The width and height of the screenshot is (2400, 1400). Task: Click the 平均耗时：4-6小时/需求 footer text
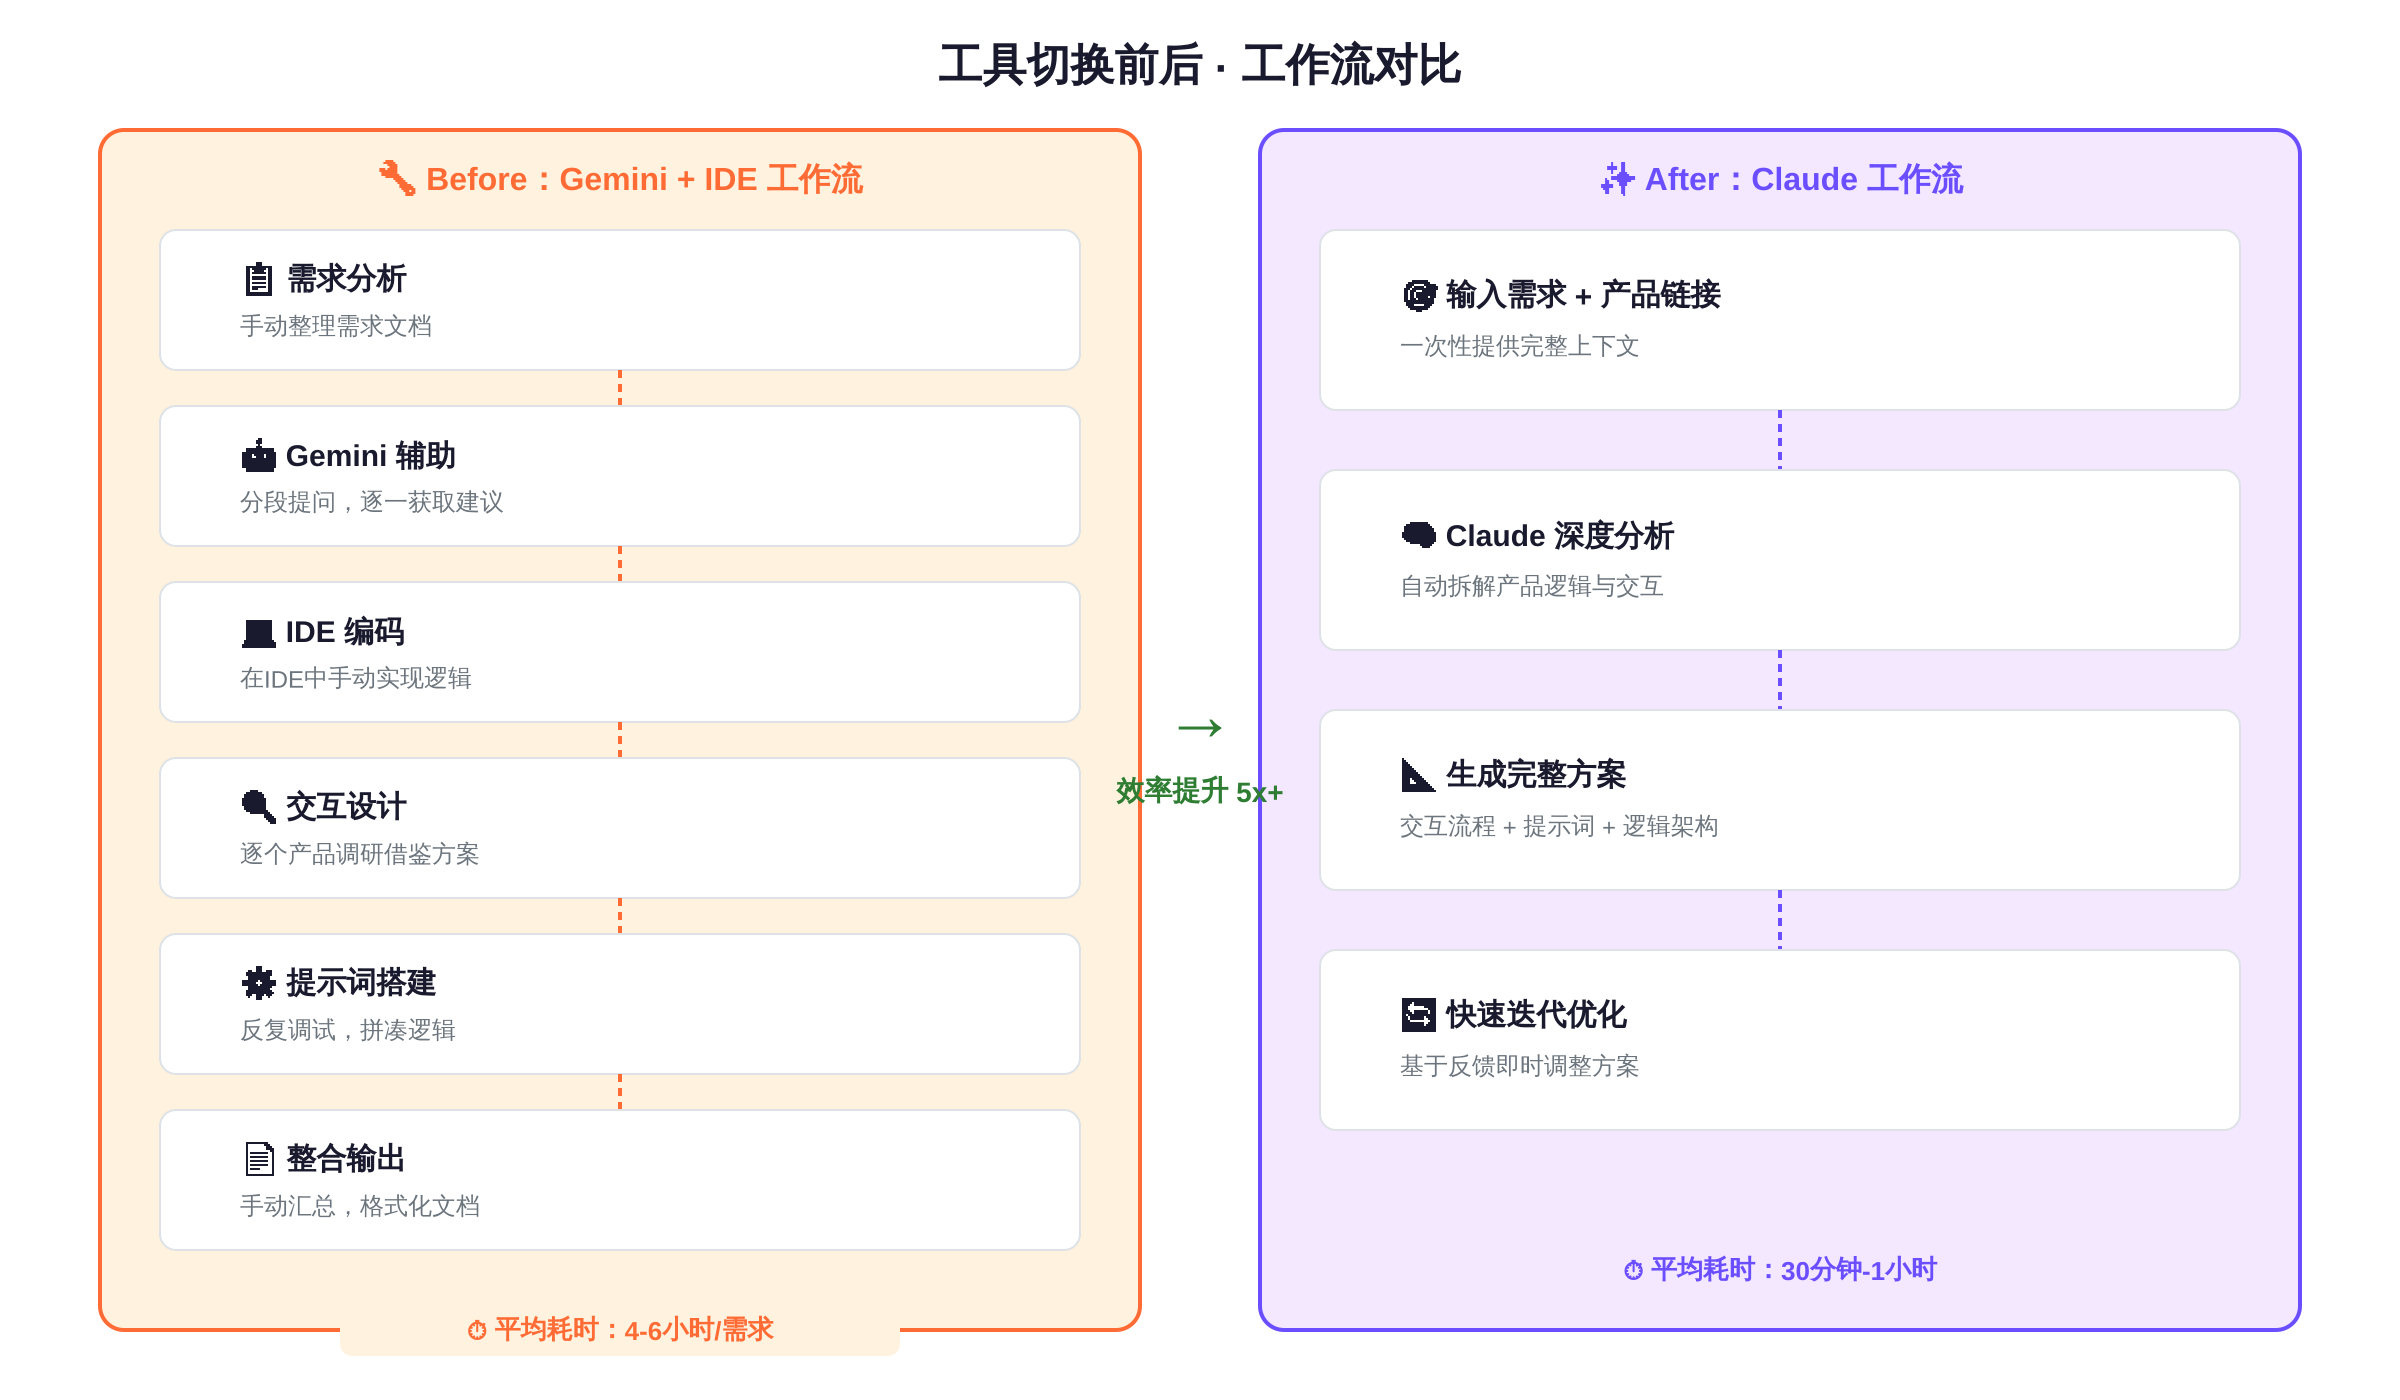(x=620, y=1330)
